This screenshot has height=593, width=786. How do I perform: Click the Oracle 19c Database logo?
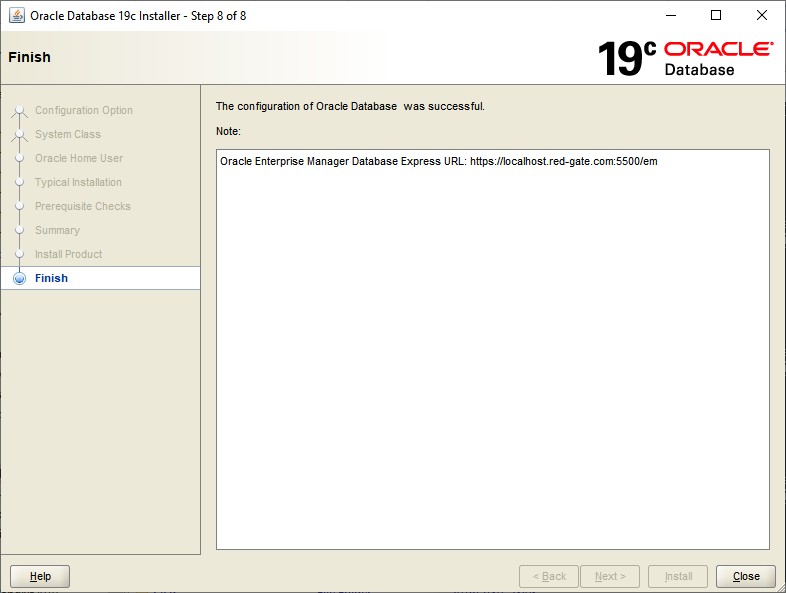[x=686, y=59]
